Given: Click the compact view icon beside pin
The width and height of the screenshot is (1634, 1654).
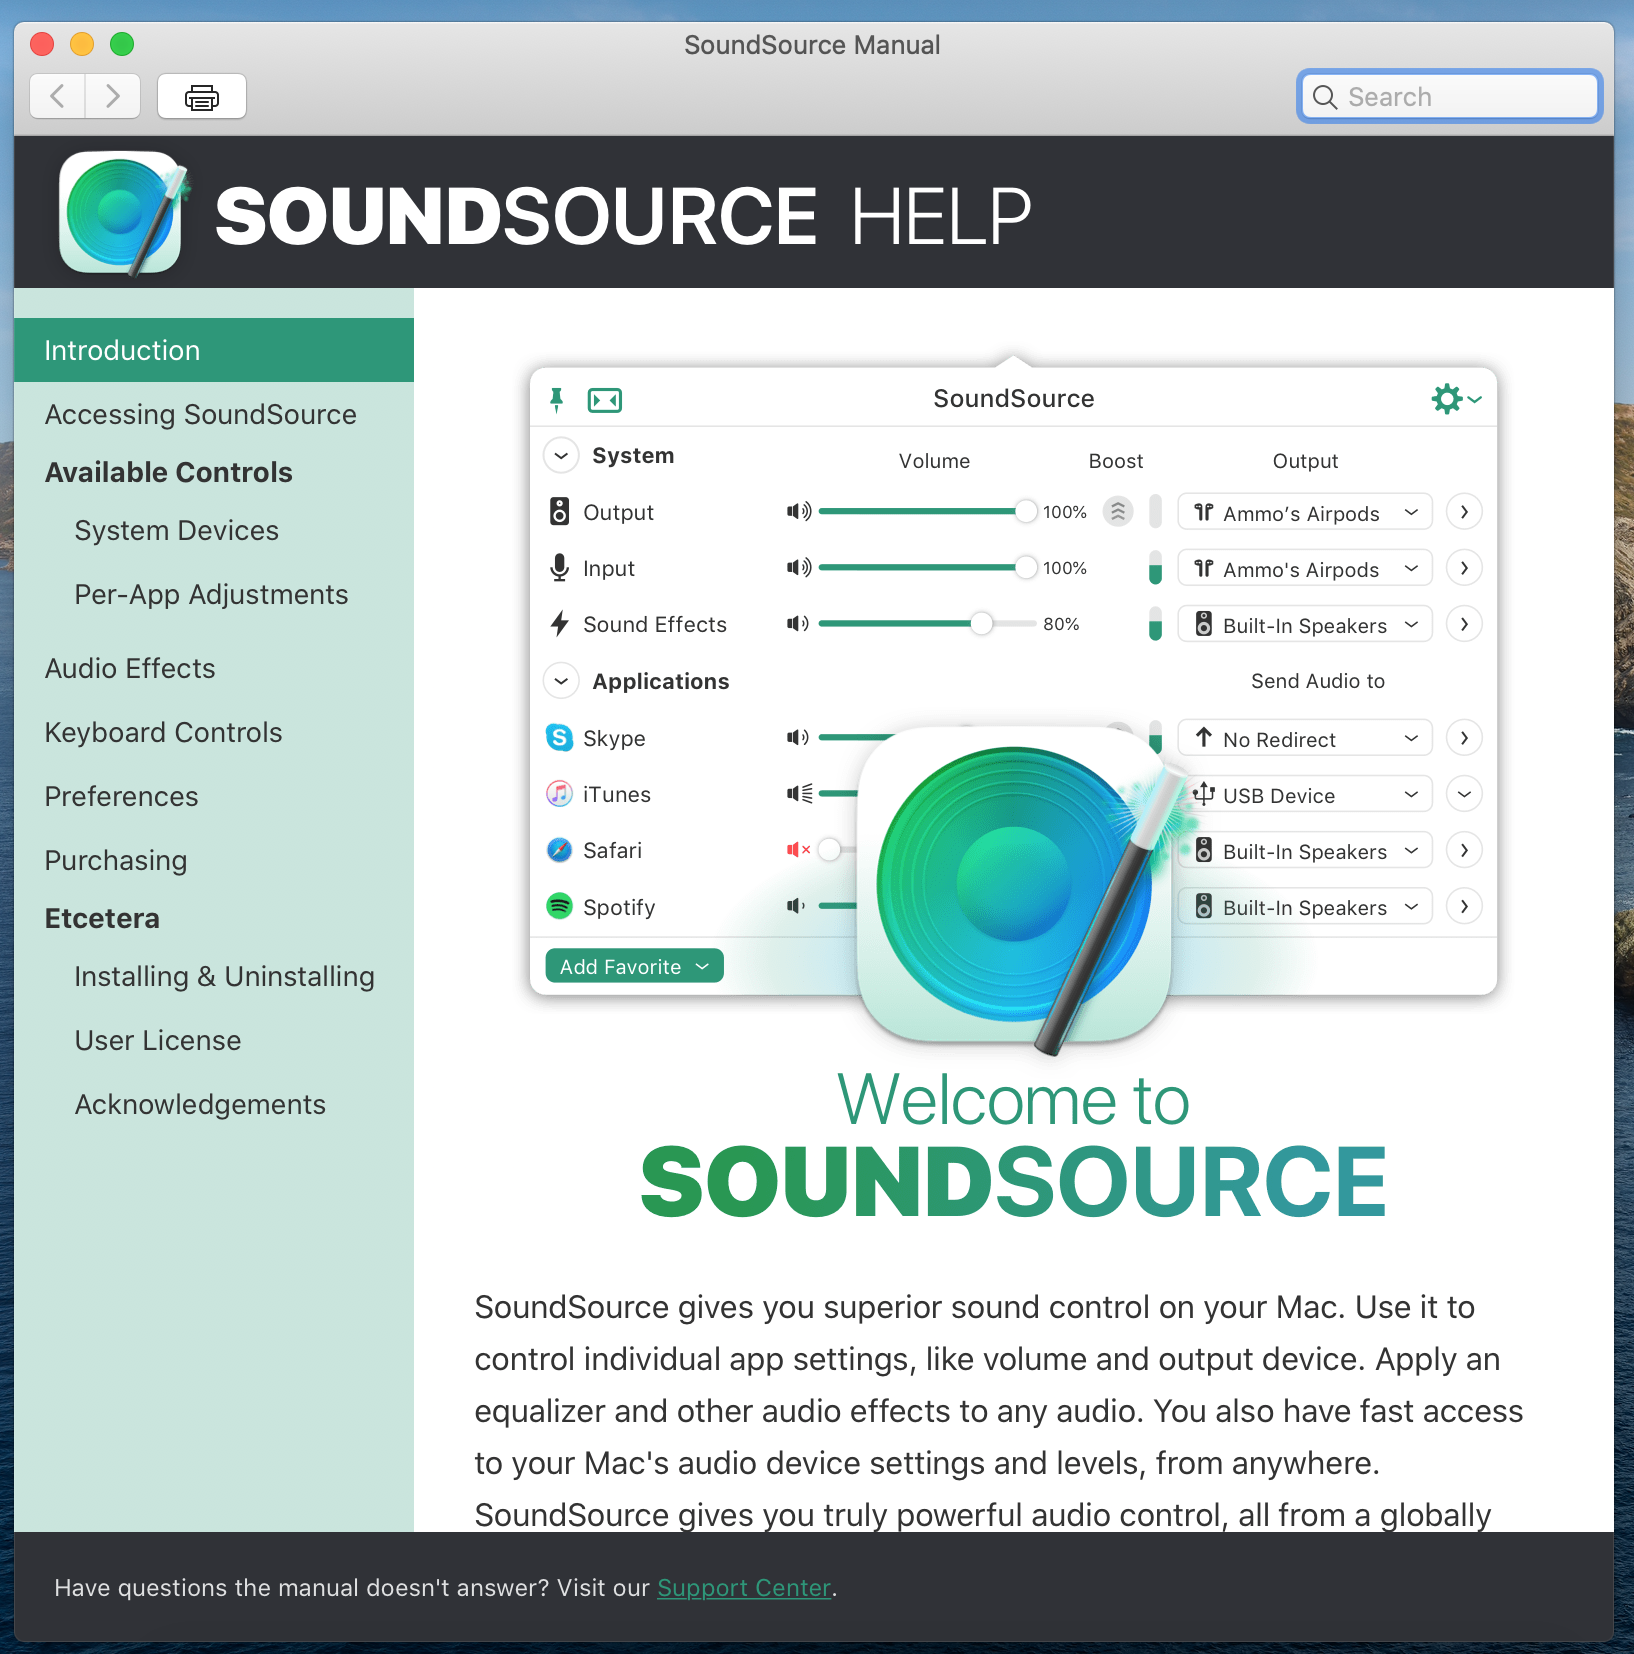Looking at the screenshot, I should click(605, 401).
